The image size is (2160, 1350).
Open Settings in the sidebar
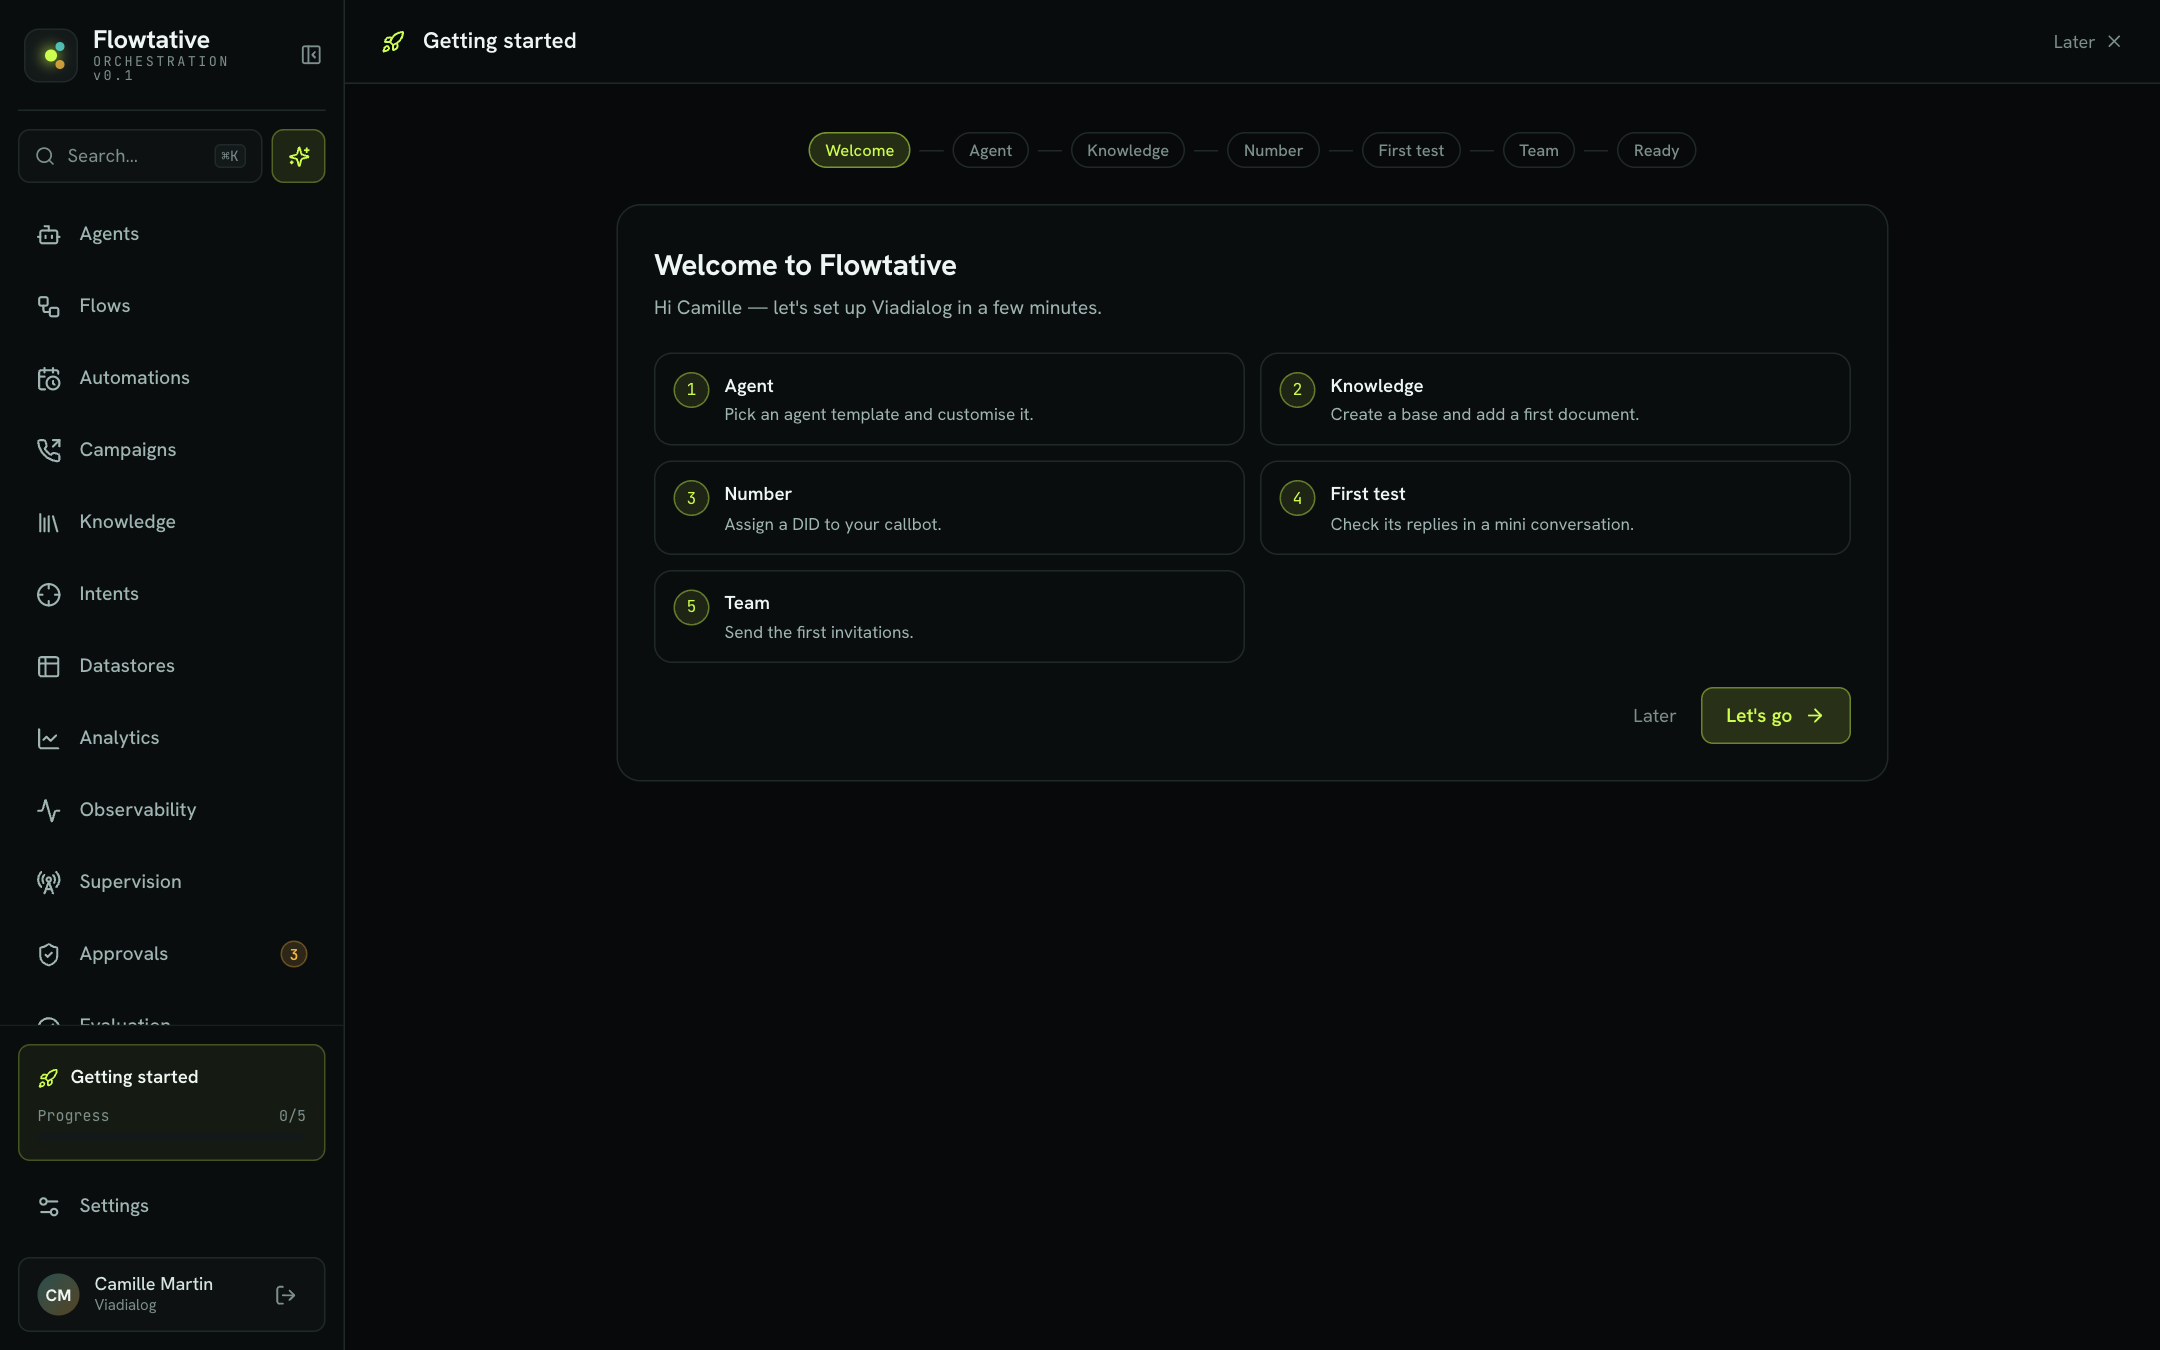tap(171, 1206)
